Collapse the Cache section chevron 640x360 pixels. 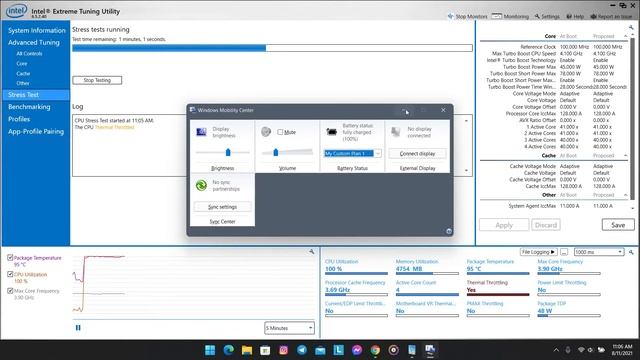(x=625, y=156)
